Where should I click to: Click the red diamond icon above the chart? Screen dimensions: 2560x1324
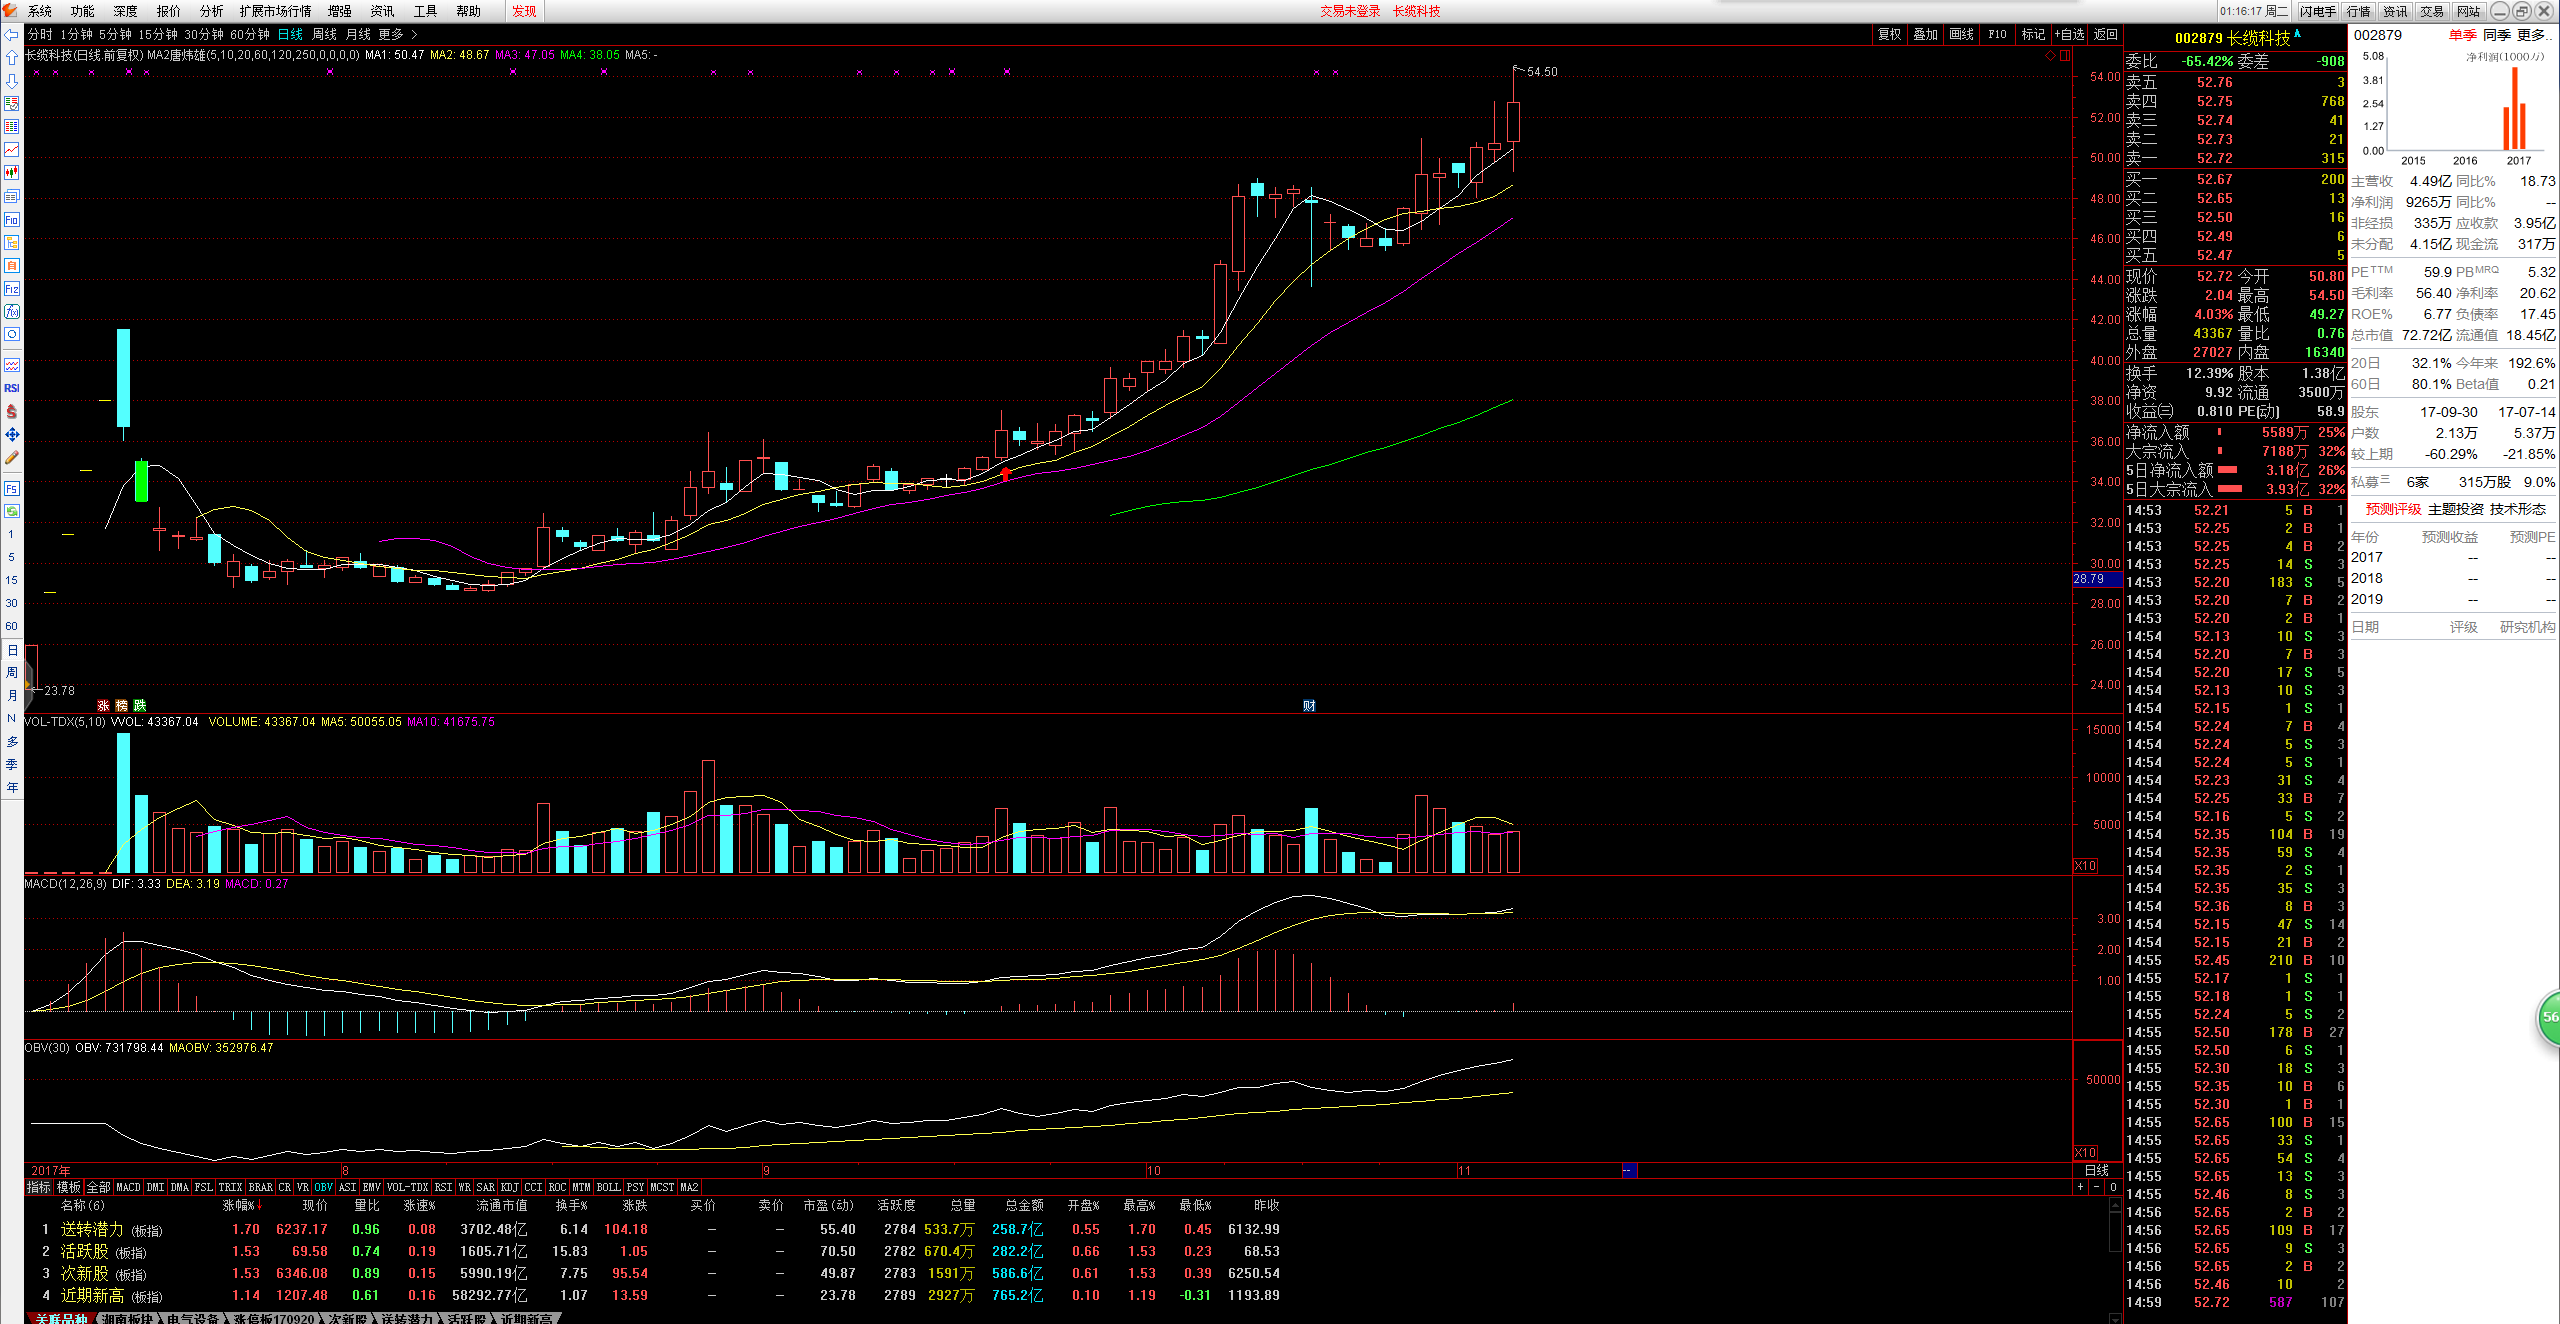click(2049, 56)
